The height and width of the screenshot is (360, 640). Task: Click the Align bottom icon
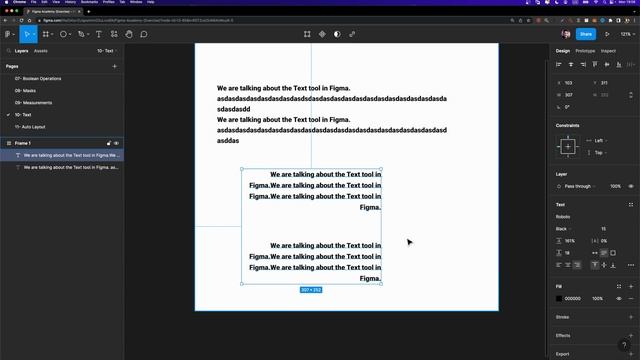click(619, 64)
